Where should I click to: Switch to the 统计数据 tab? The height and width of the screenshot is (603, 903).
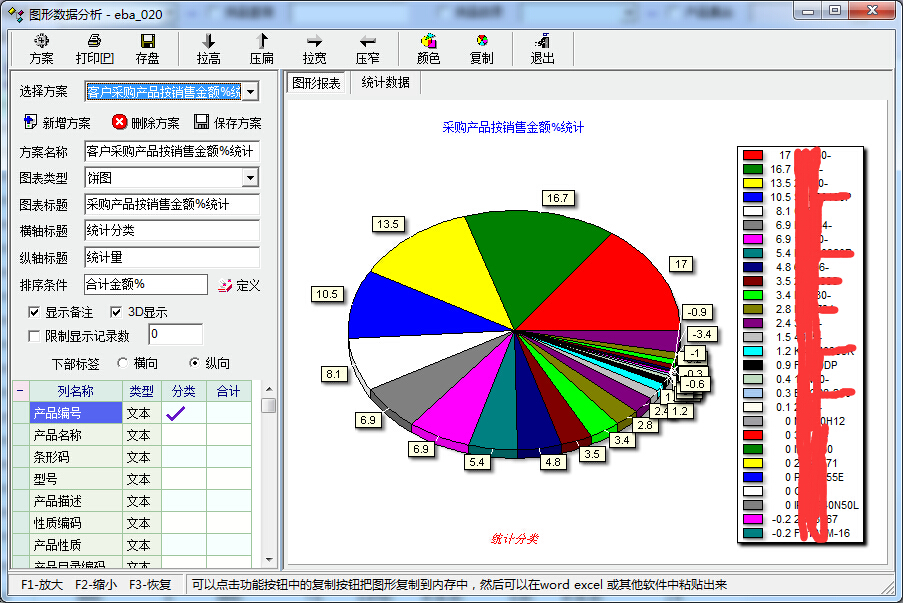tap(385, 83)
